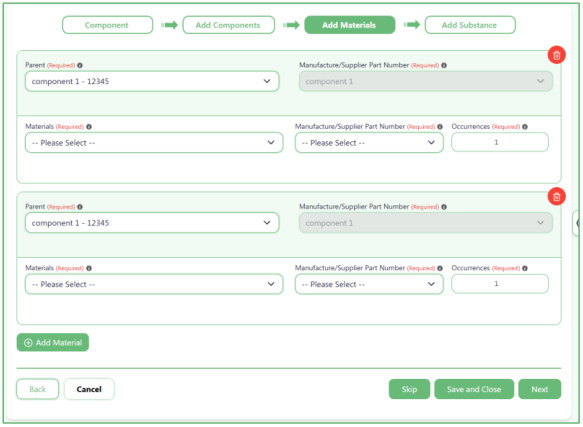Go to the Add Components step
The image size is (583, 427).
(x=229, y=25)
